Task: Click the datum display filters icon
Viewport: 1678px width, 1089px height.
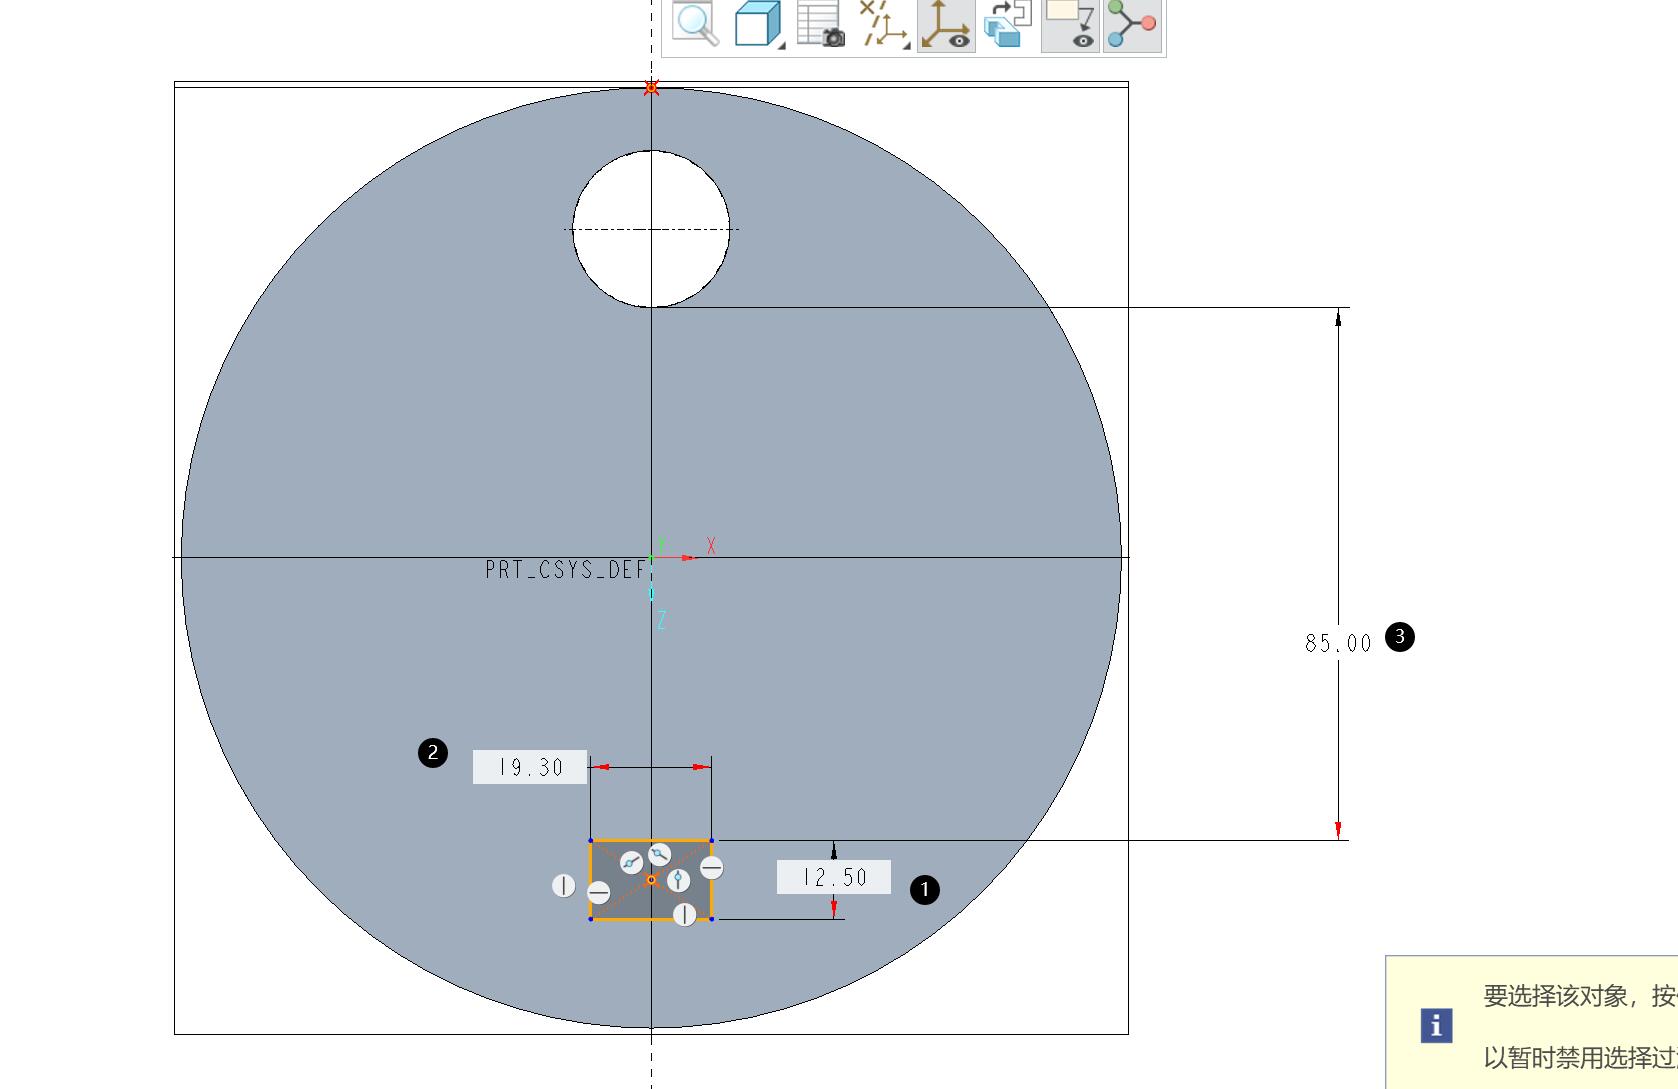Action: [882, 24]
